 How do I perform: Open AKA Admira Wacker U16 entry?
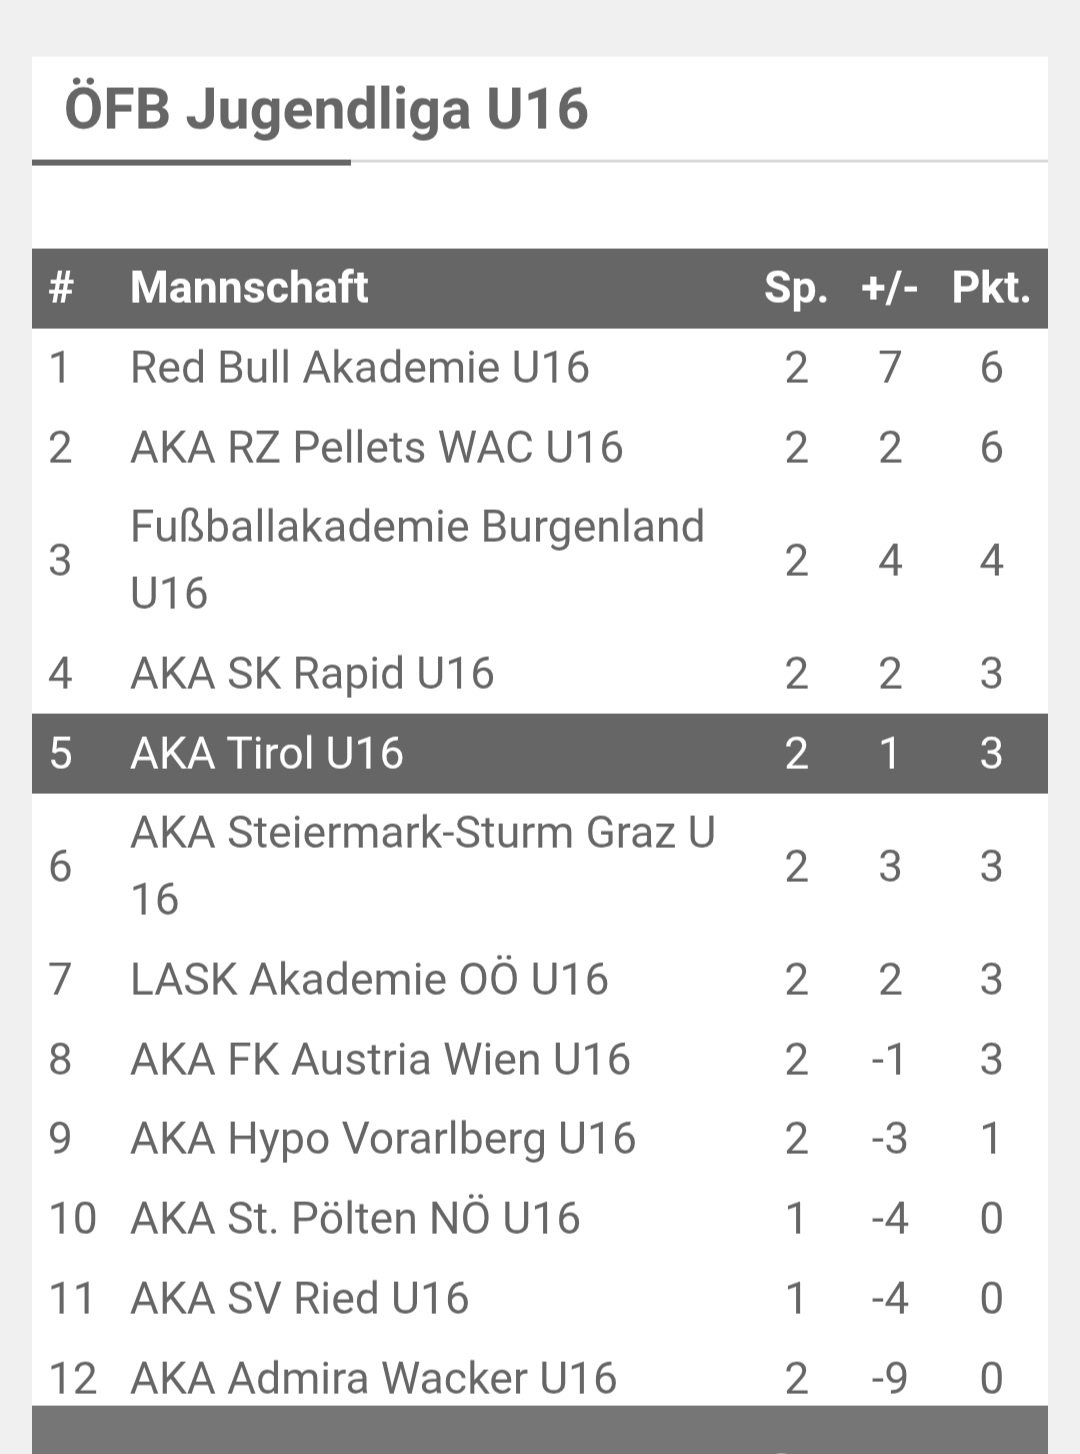(x=373, y=1378)
